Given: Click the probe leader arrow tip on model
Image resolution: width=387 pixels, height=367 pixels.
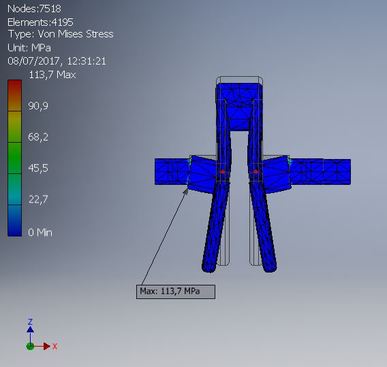Looking at the screenshot, I should coord(187,189).
